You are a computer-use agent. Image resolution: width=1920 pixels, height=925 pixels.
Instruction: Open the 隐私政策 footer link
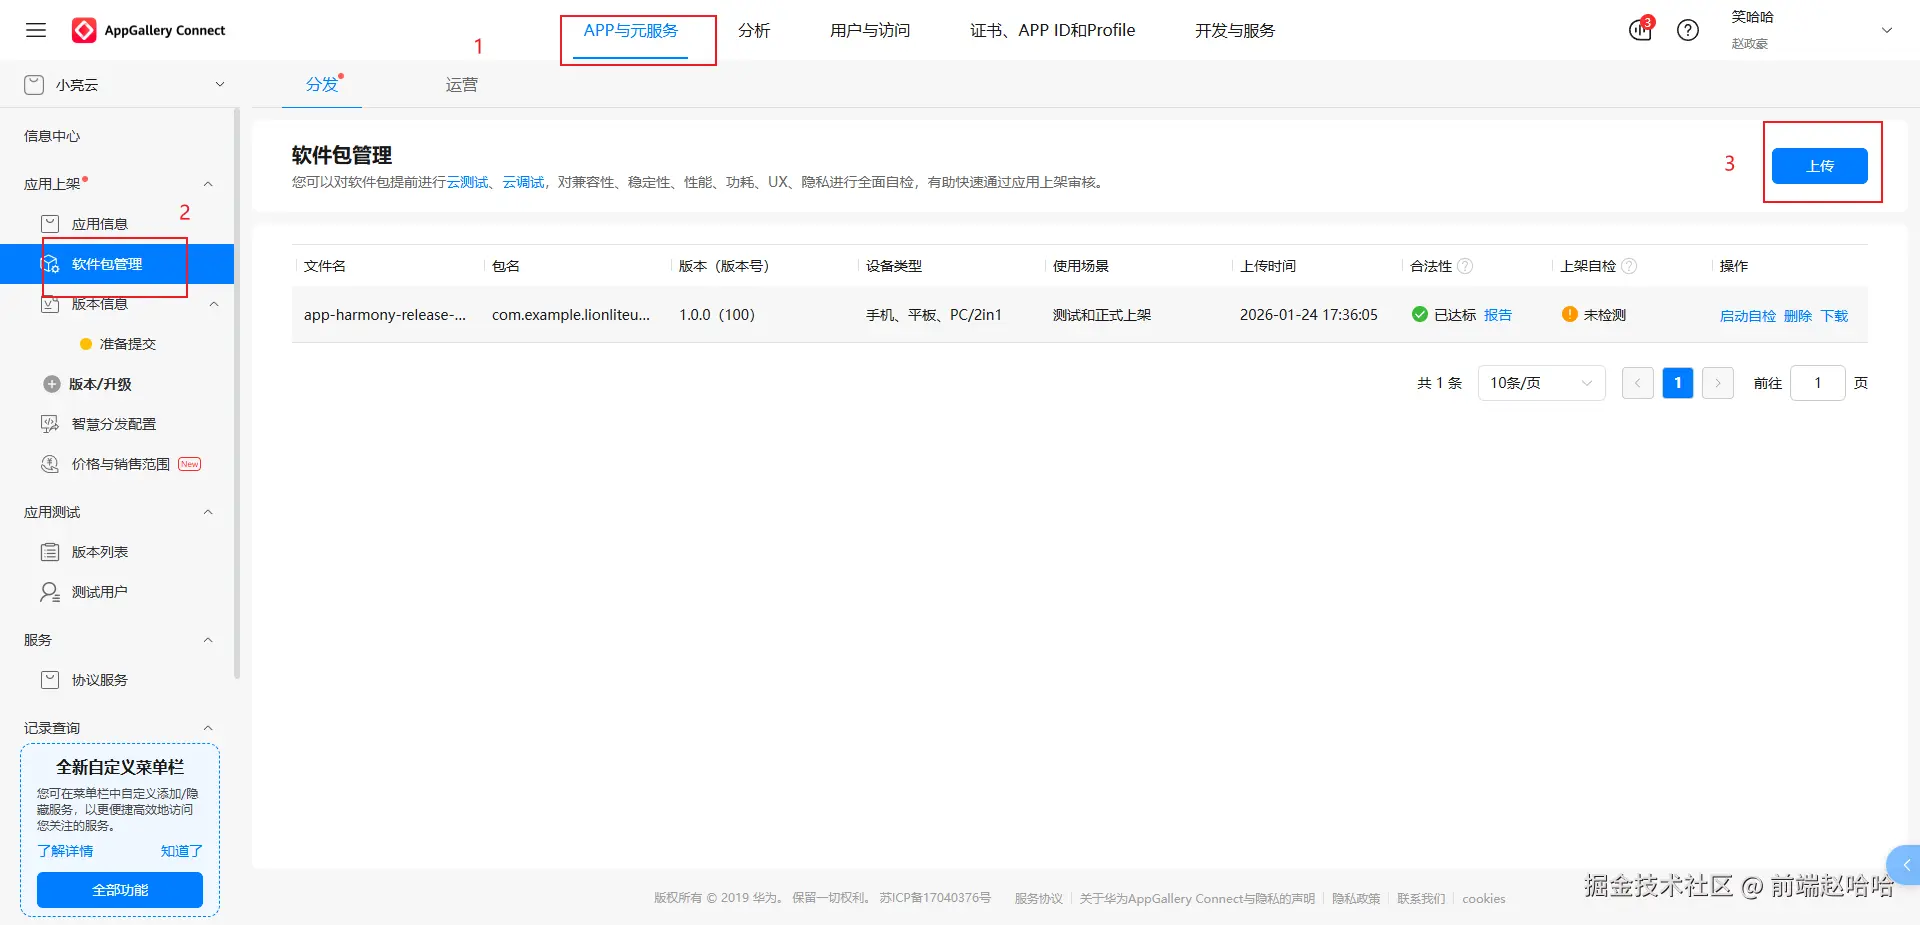click(x=1356, y=898)
